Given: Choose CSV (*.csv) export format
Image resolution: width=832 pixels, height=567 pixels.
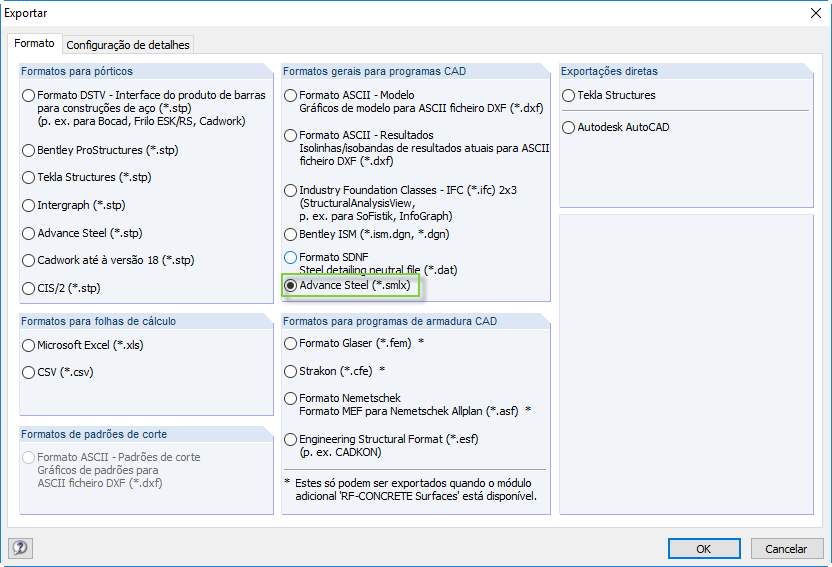Looking at the screenshot, I should click(29, 372).
